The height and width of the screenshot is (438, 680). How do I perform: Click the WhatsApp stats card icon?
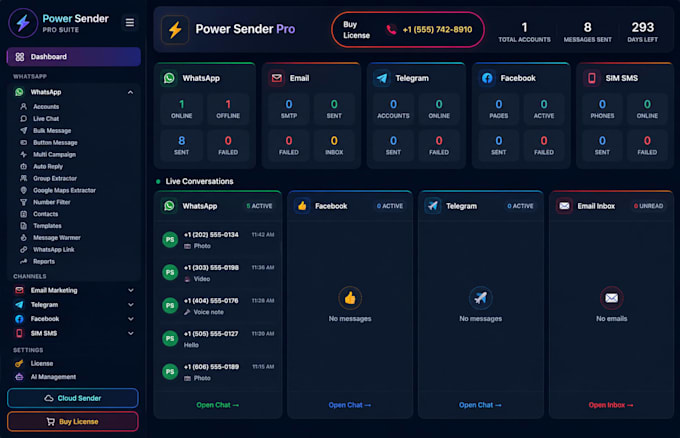point(169,78)
